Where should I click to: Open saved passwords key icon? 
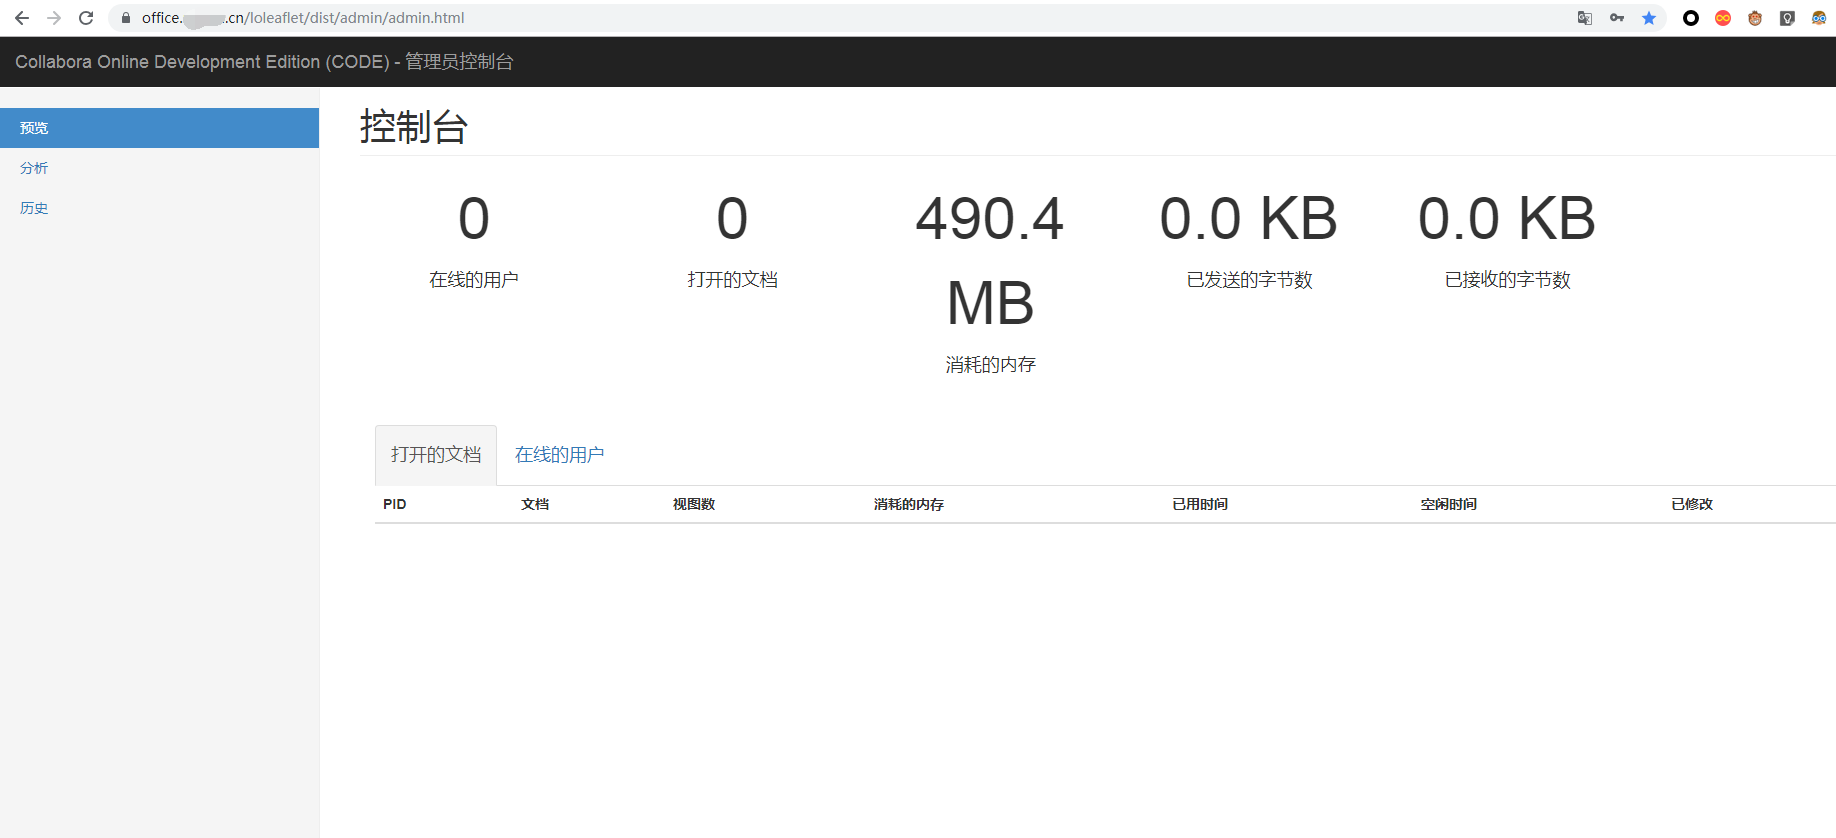coord(1617,18)
